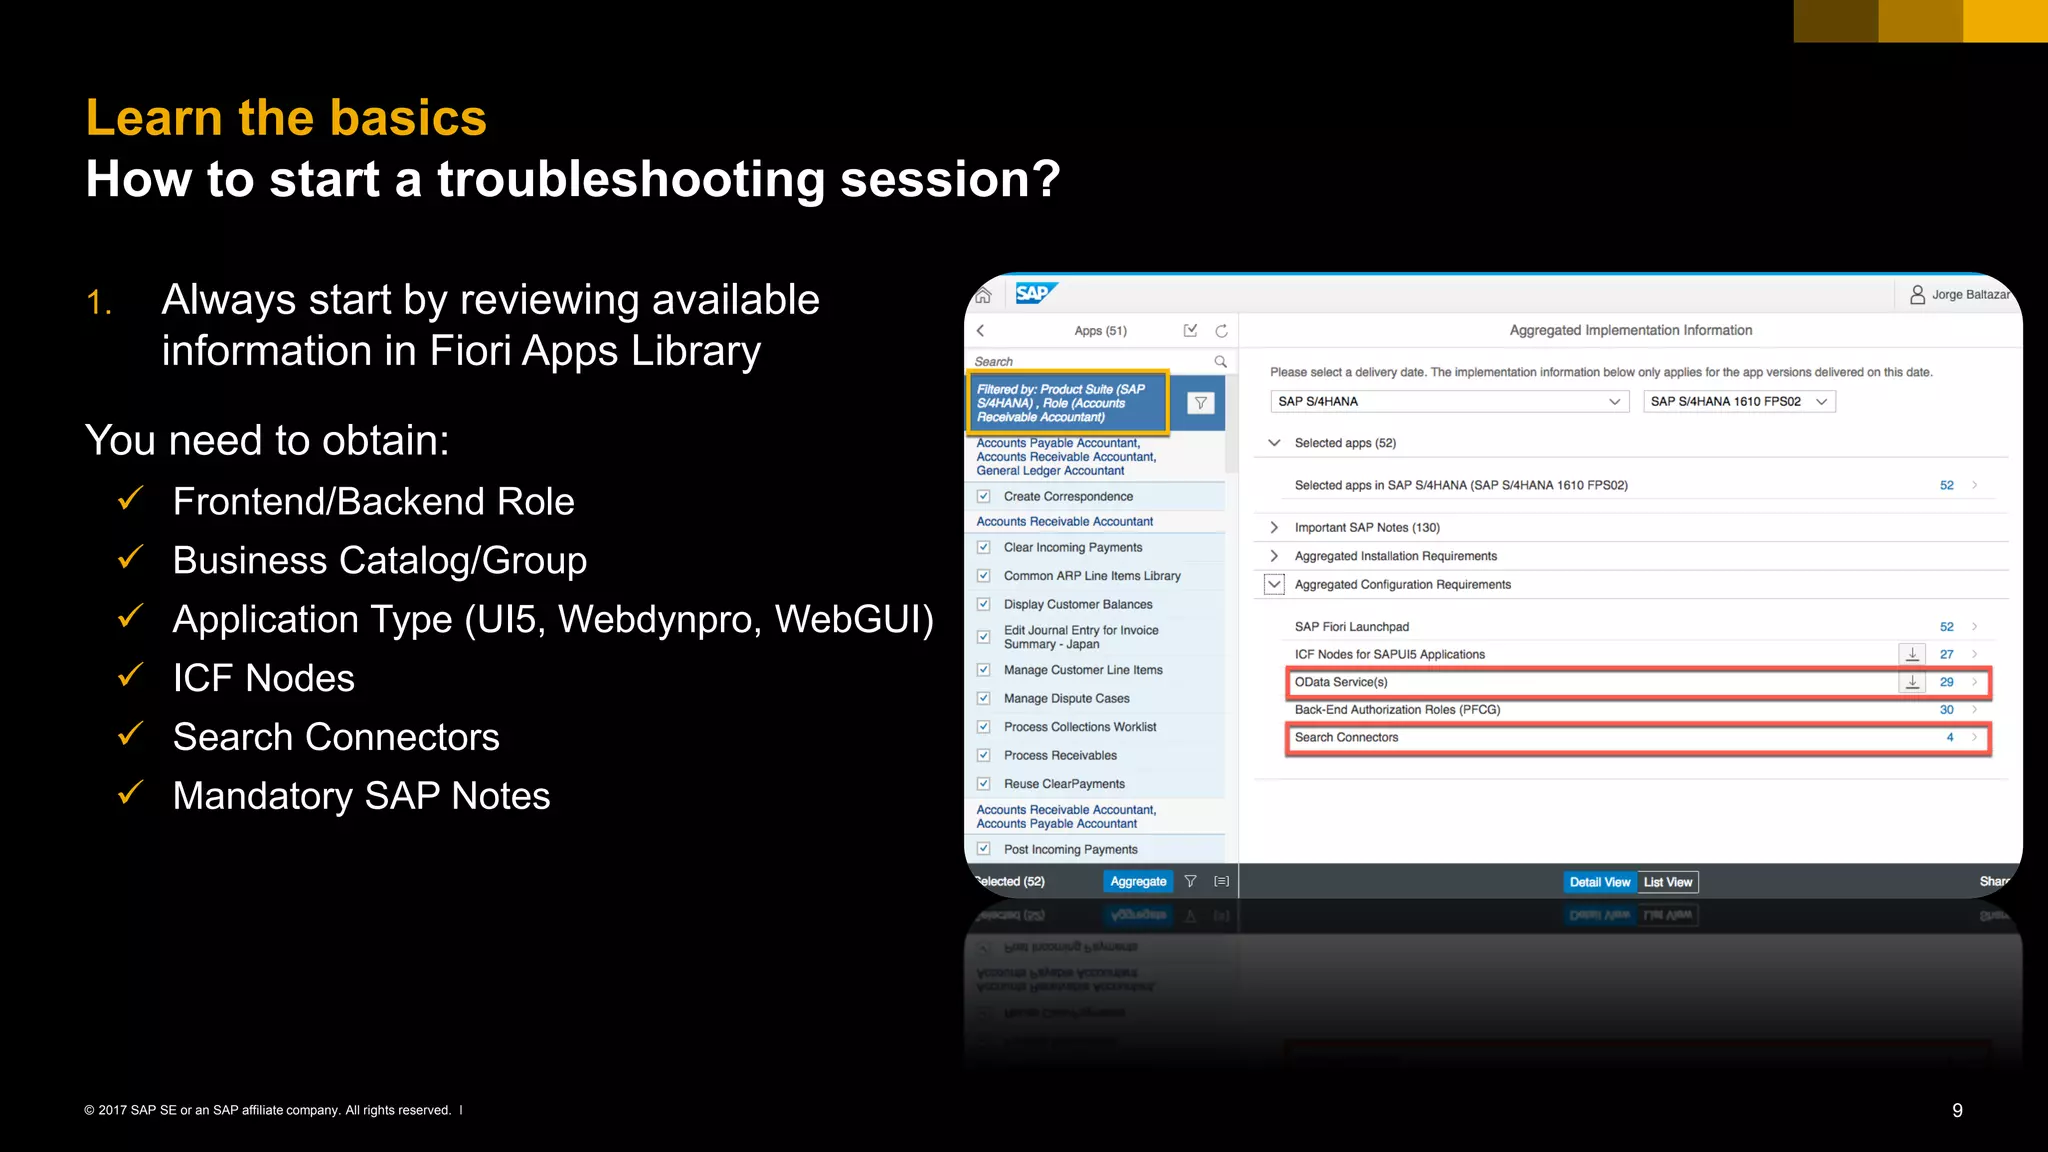
Task: Click Accounts Receivable, Accounts Payable Accountant header
Action: point(1066,817)
